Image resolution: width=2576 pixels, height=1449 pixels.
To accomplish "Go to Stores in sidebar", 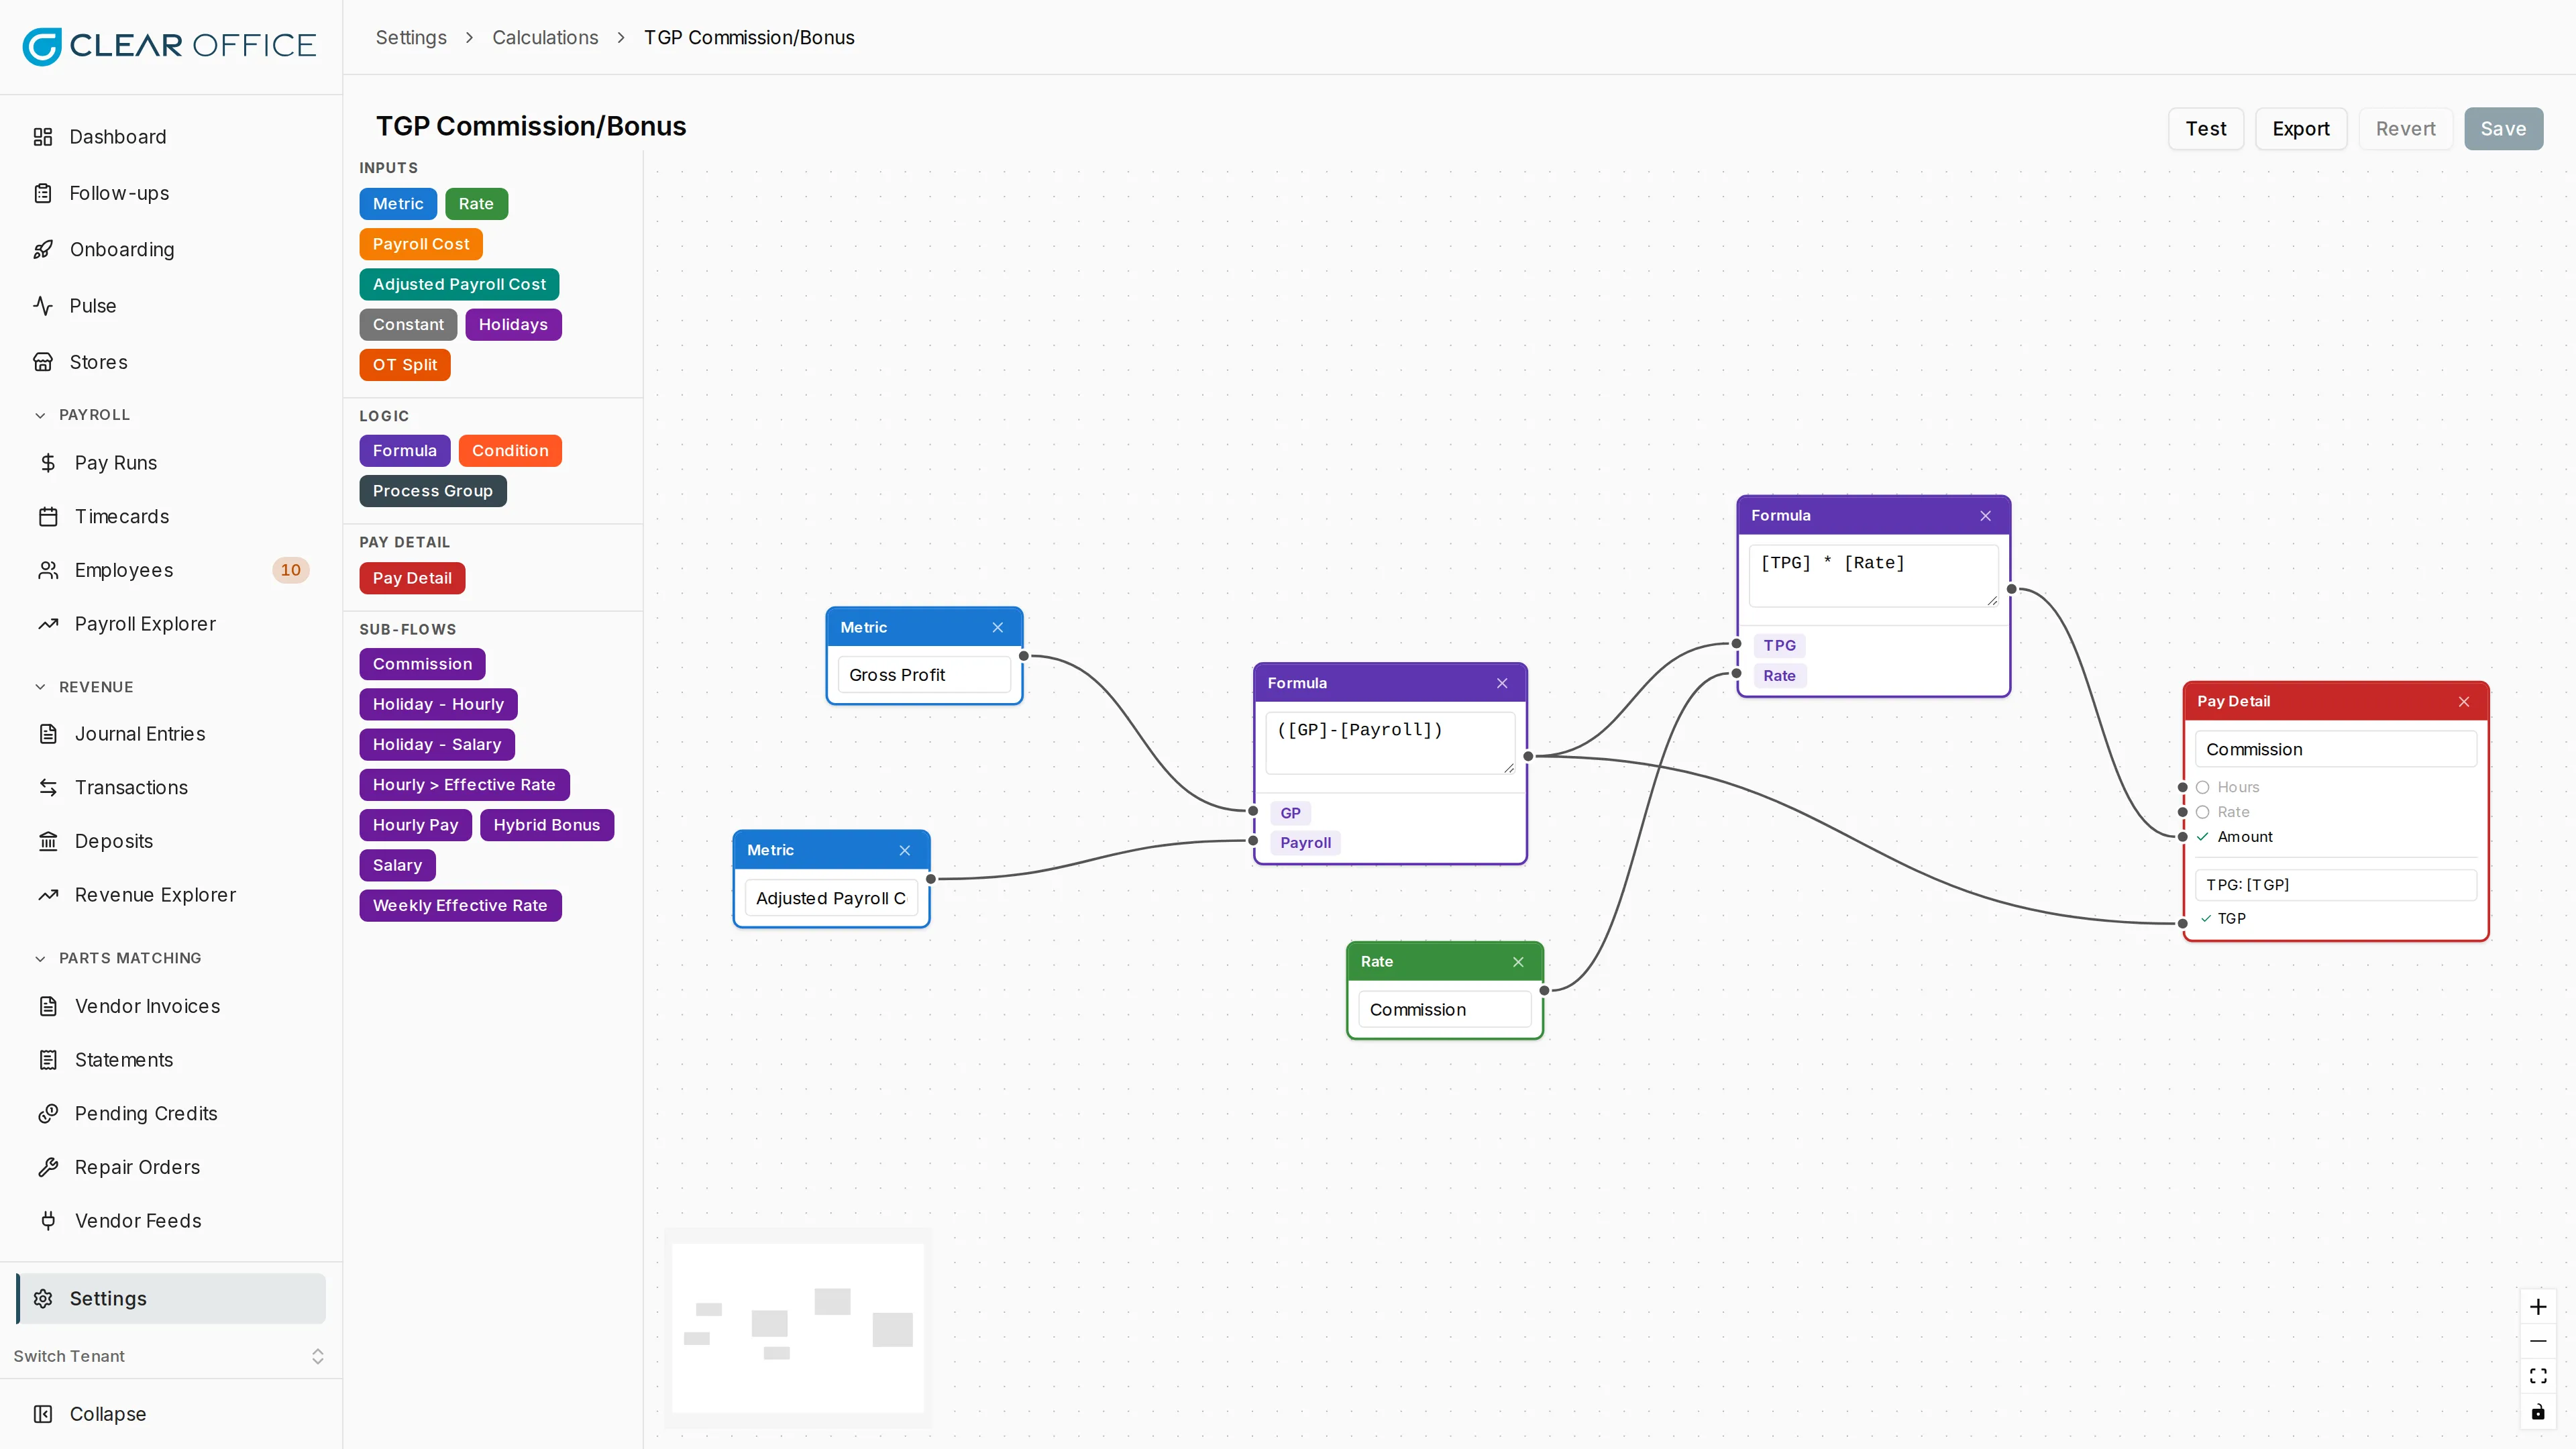I will coord(171,362).
